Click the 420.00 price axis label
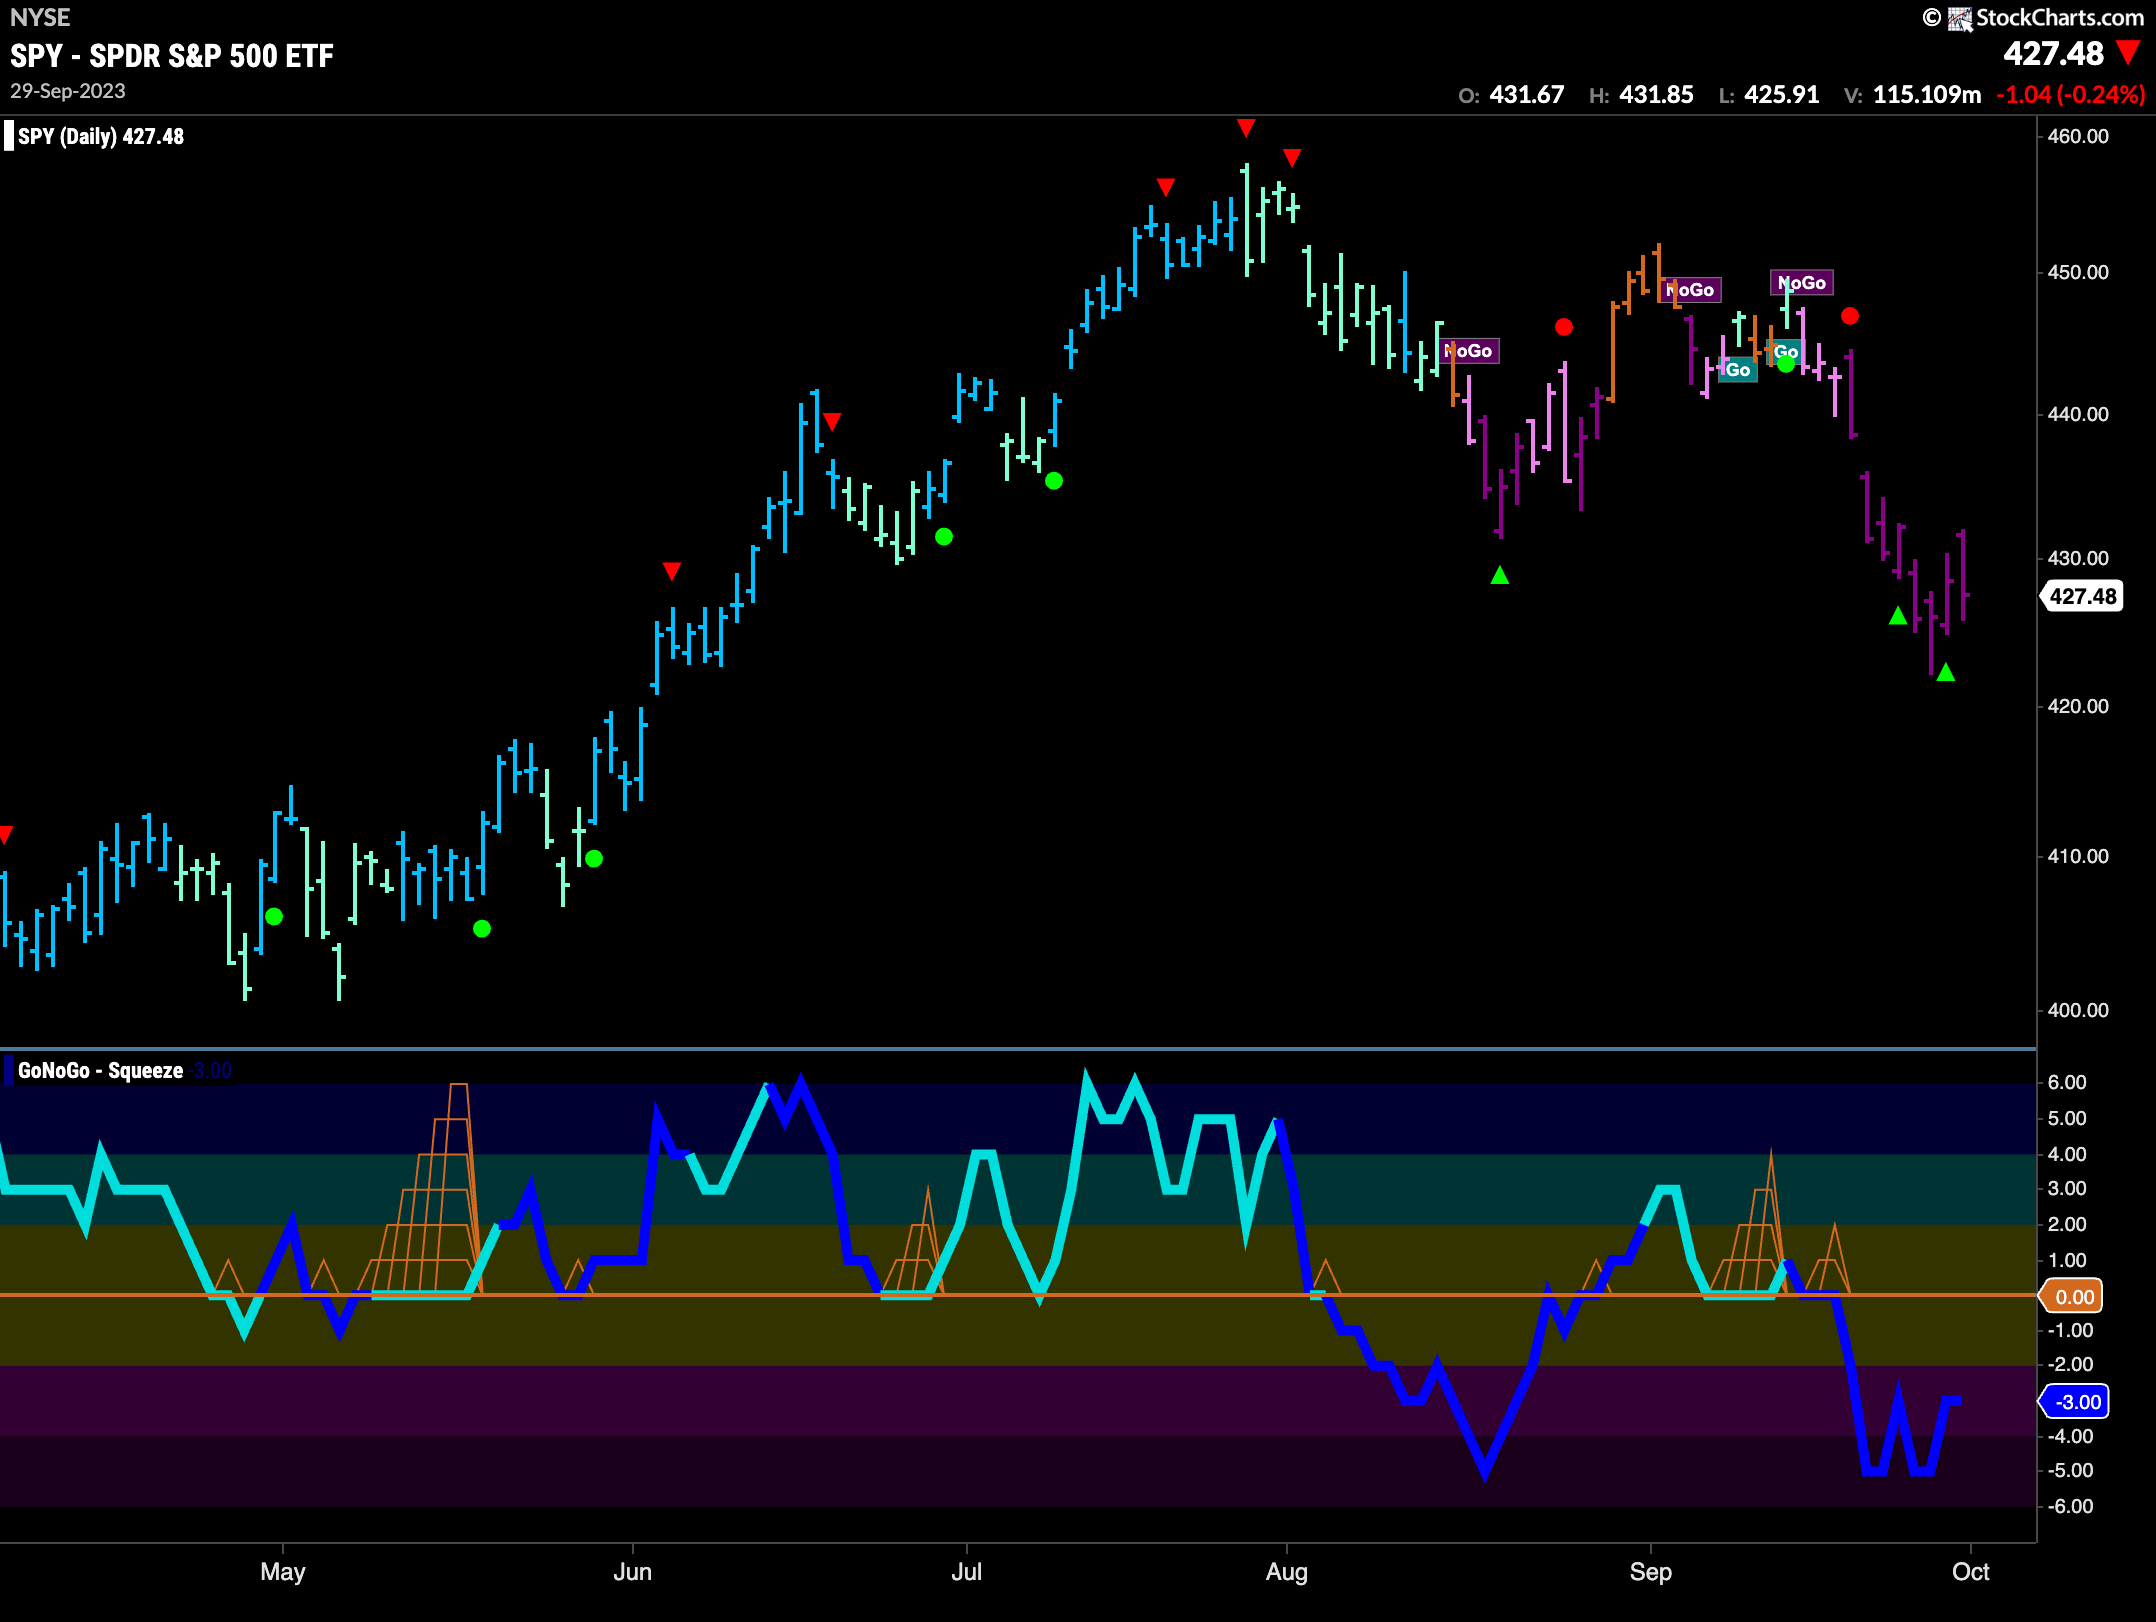The image size is (2156, 1622). (2078, 706)
